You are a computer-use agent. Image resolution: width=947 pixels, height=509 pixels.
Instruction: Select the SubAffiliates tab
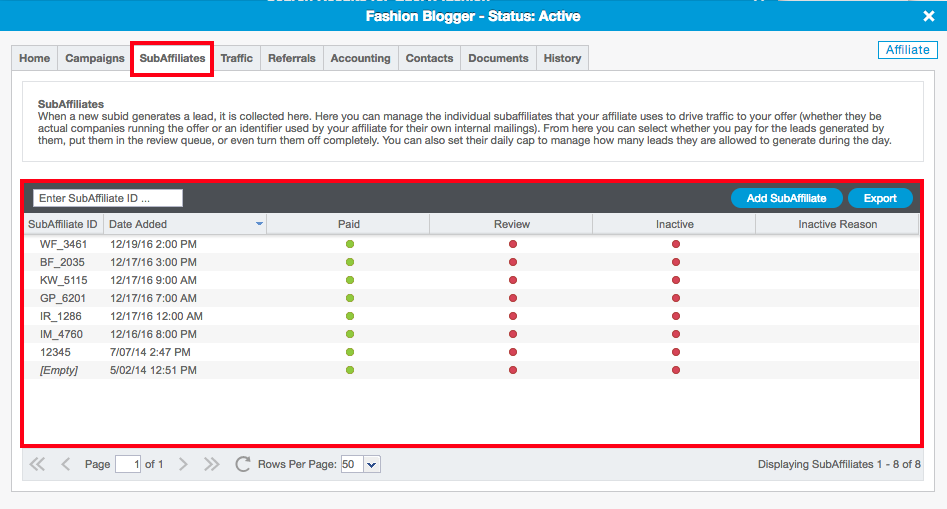pos(172,58)
